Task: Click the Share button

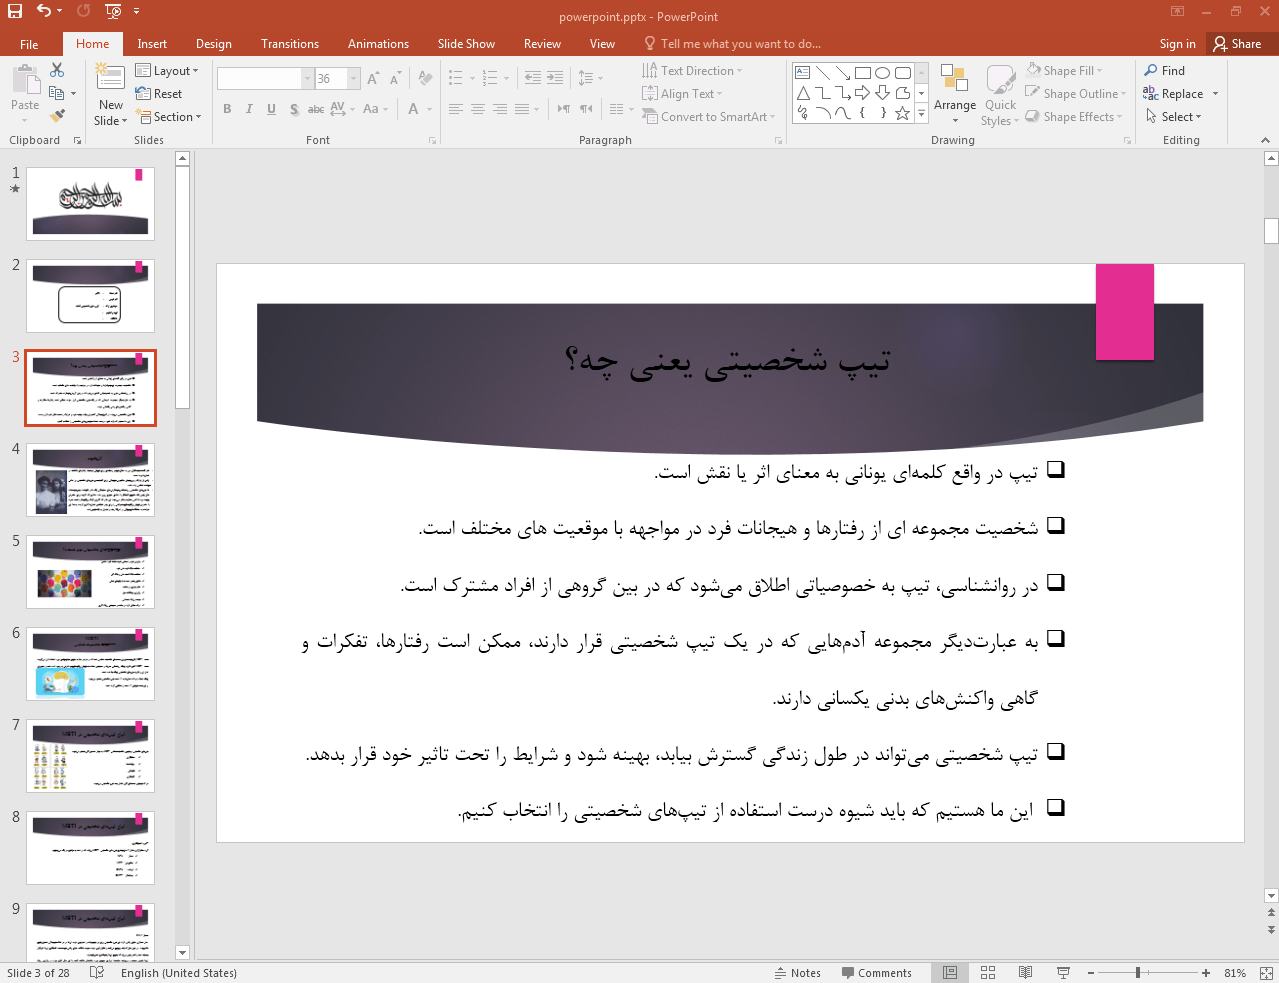Action: [x=1240, y=43]
